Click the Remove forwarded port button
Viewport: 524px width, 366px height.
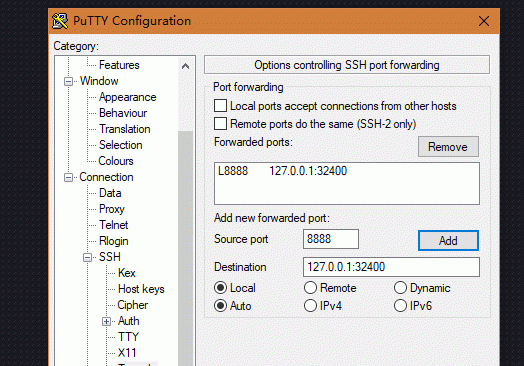coord(448,146)
